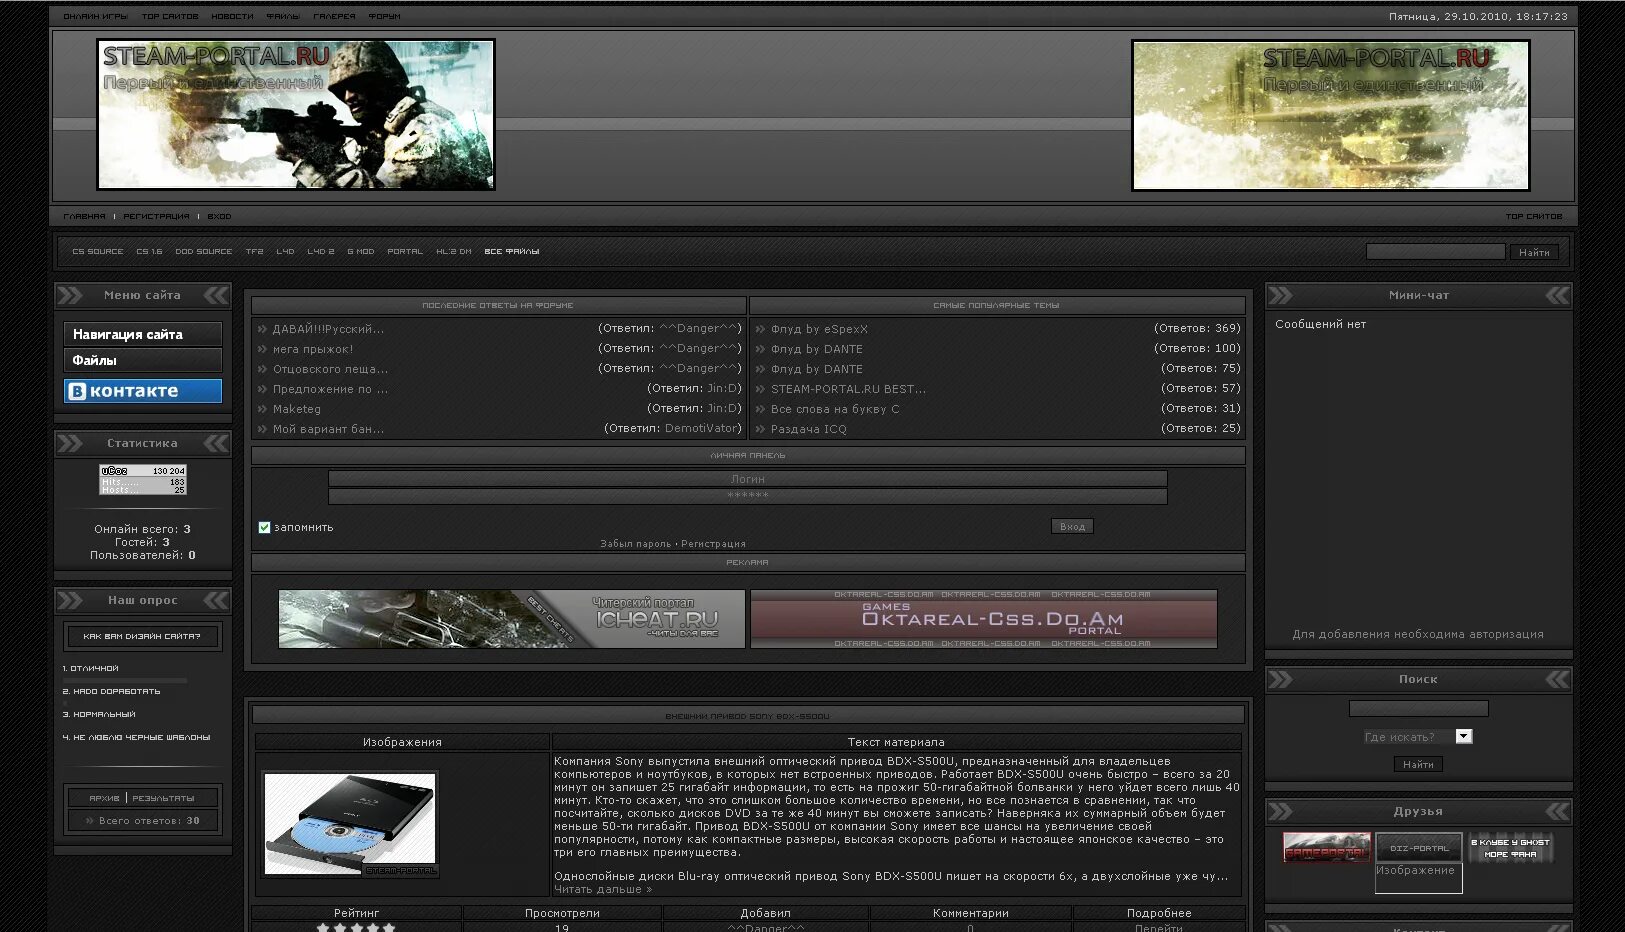The width and height of the screenshot is (1625, 932).
Task: Open Top сайтов link at right of header
Action: point(1534,216)
